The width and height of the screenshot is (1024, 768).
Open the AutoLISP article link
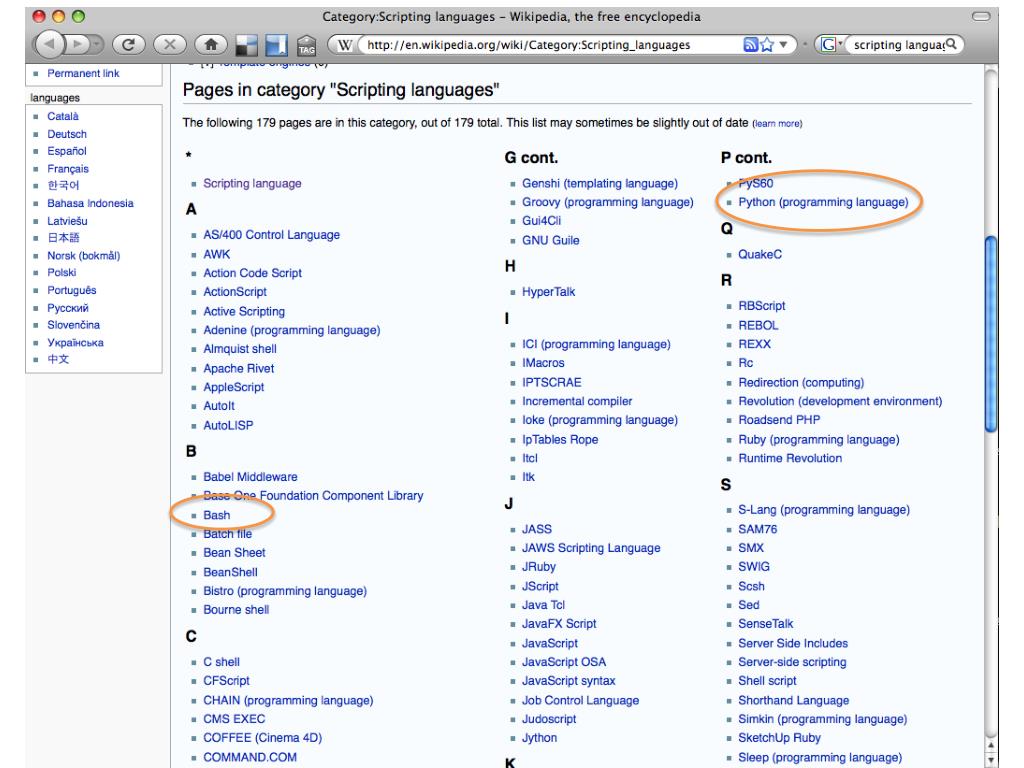[228, 425]
